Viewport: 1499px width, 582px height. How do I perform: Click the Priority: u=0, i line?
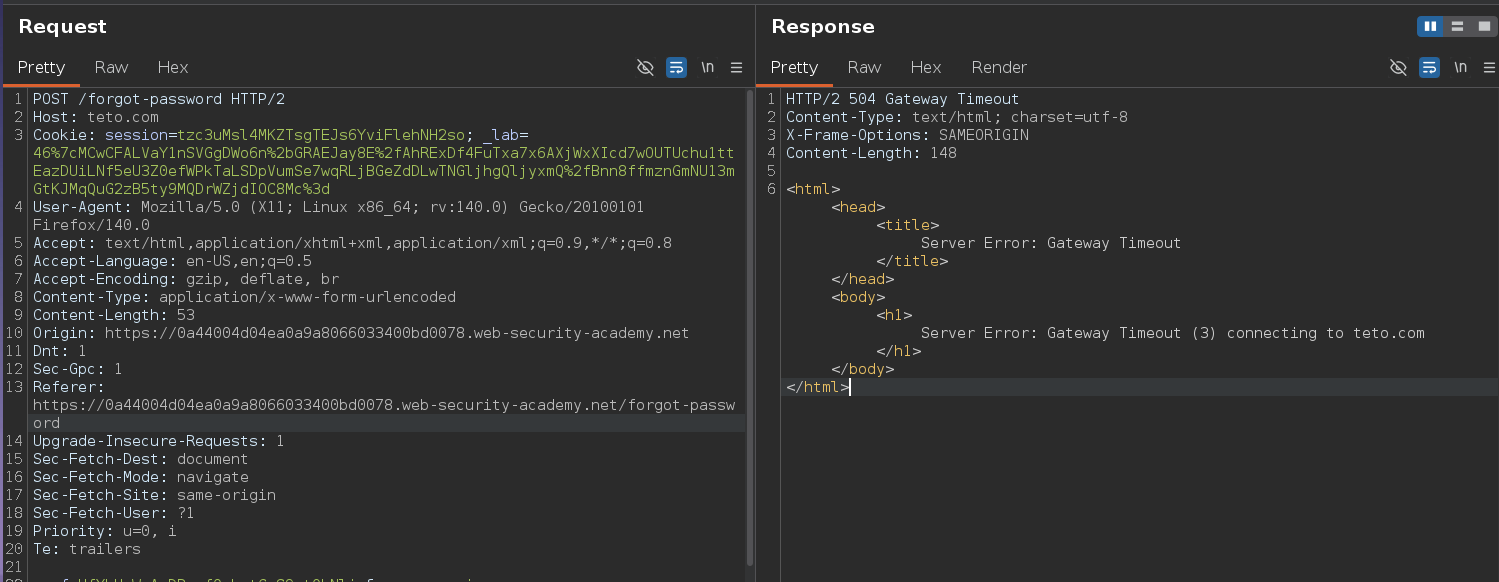[x=105, y=531]
